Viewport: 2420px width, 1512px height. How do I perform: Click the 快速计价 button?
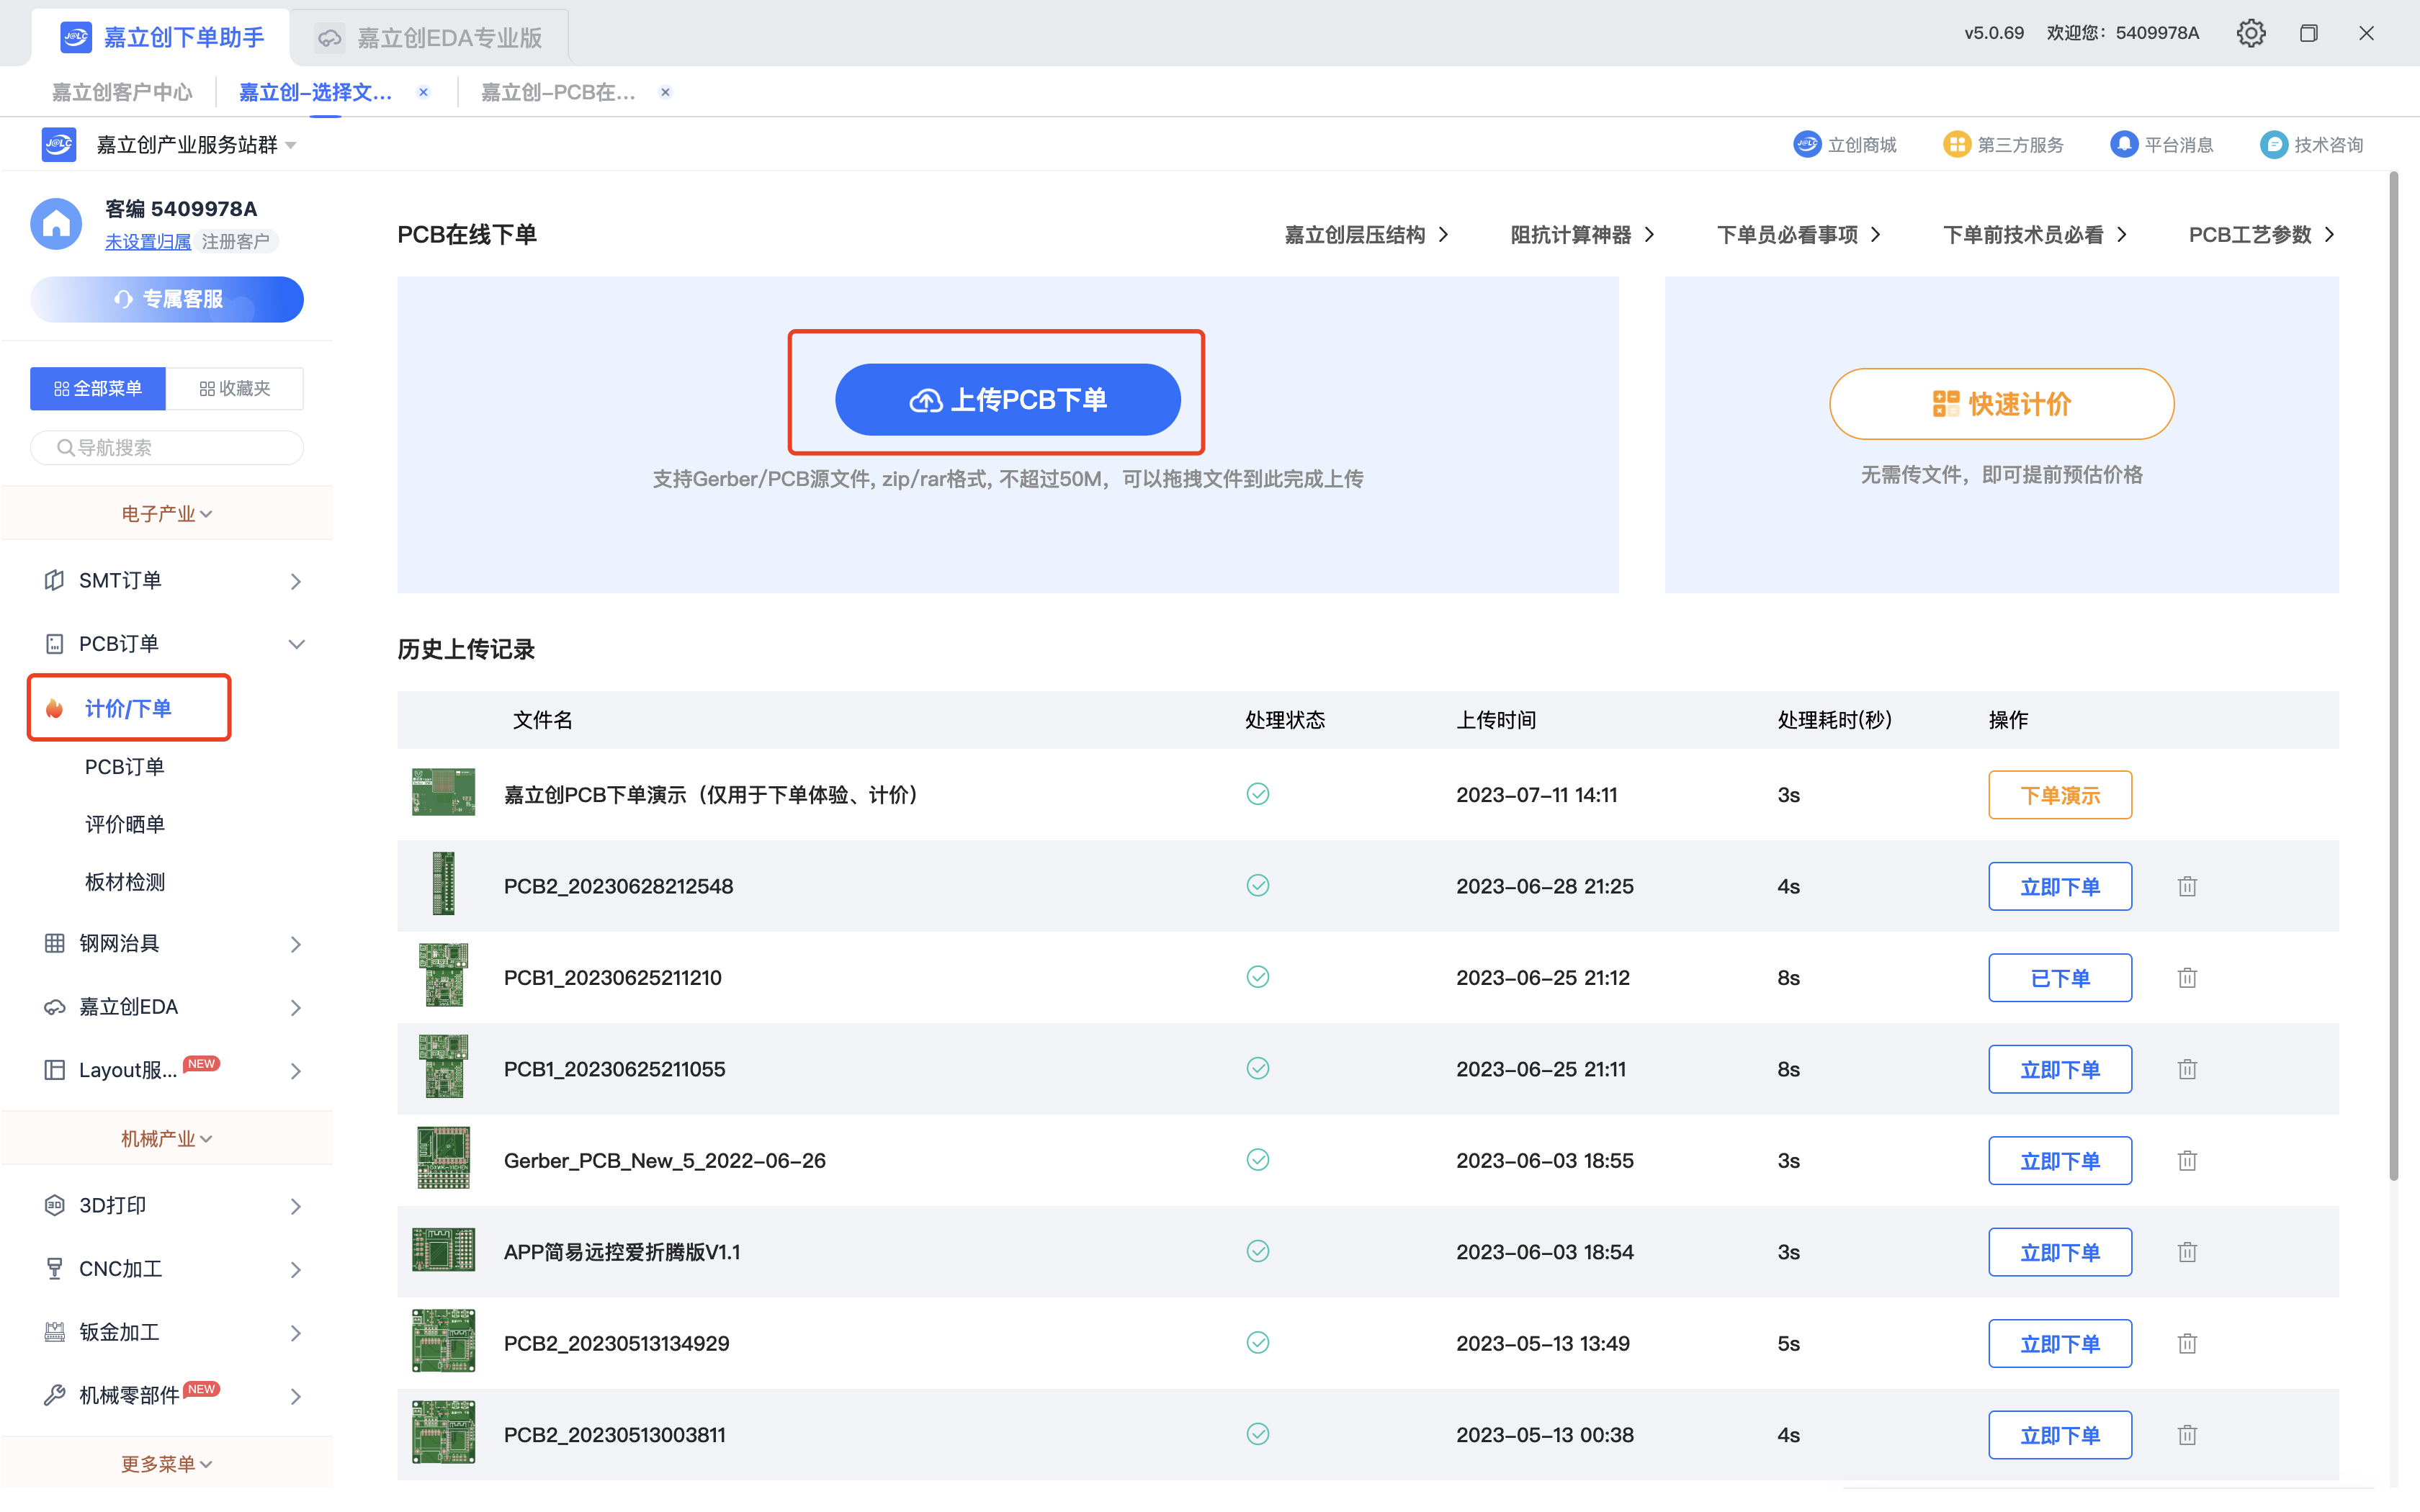pyautogui.click(x=2001, y=404)
